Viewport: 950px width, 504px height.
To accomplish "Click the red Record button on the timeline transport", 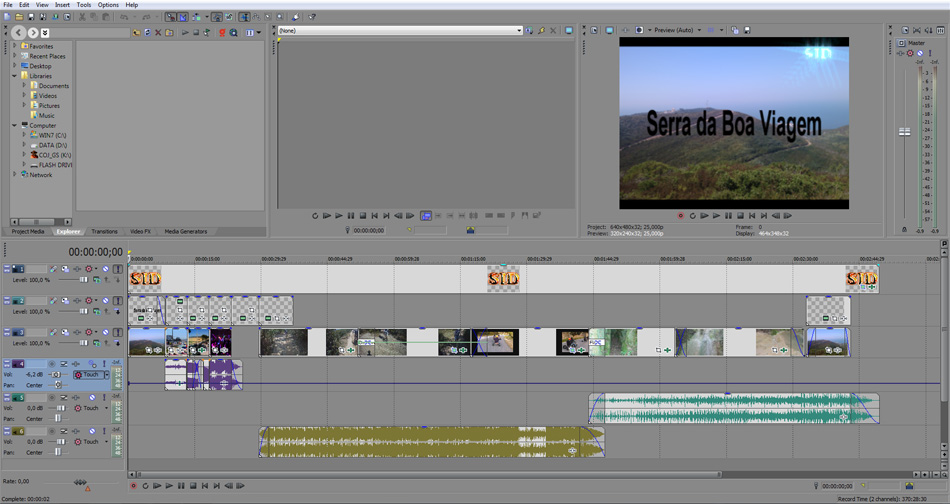I will point(133,486).
